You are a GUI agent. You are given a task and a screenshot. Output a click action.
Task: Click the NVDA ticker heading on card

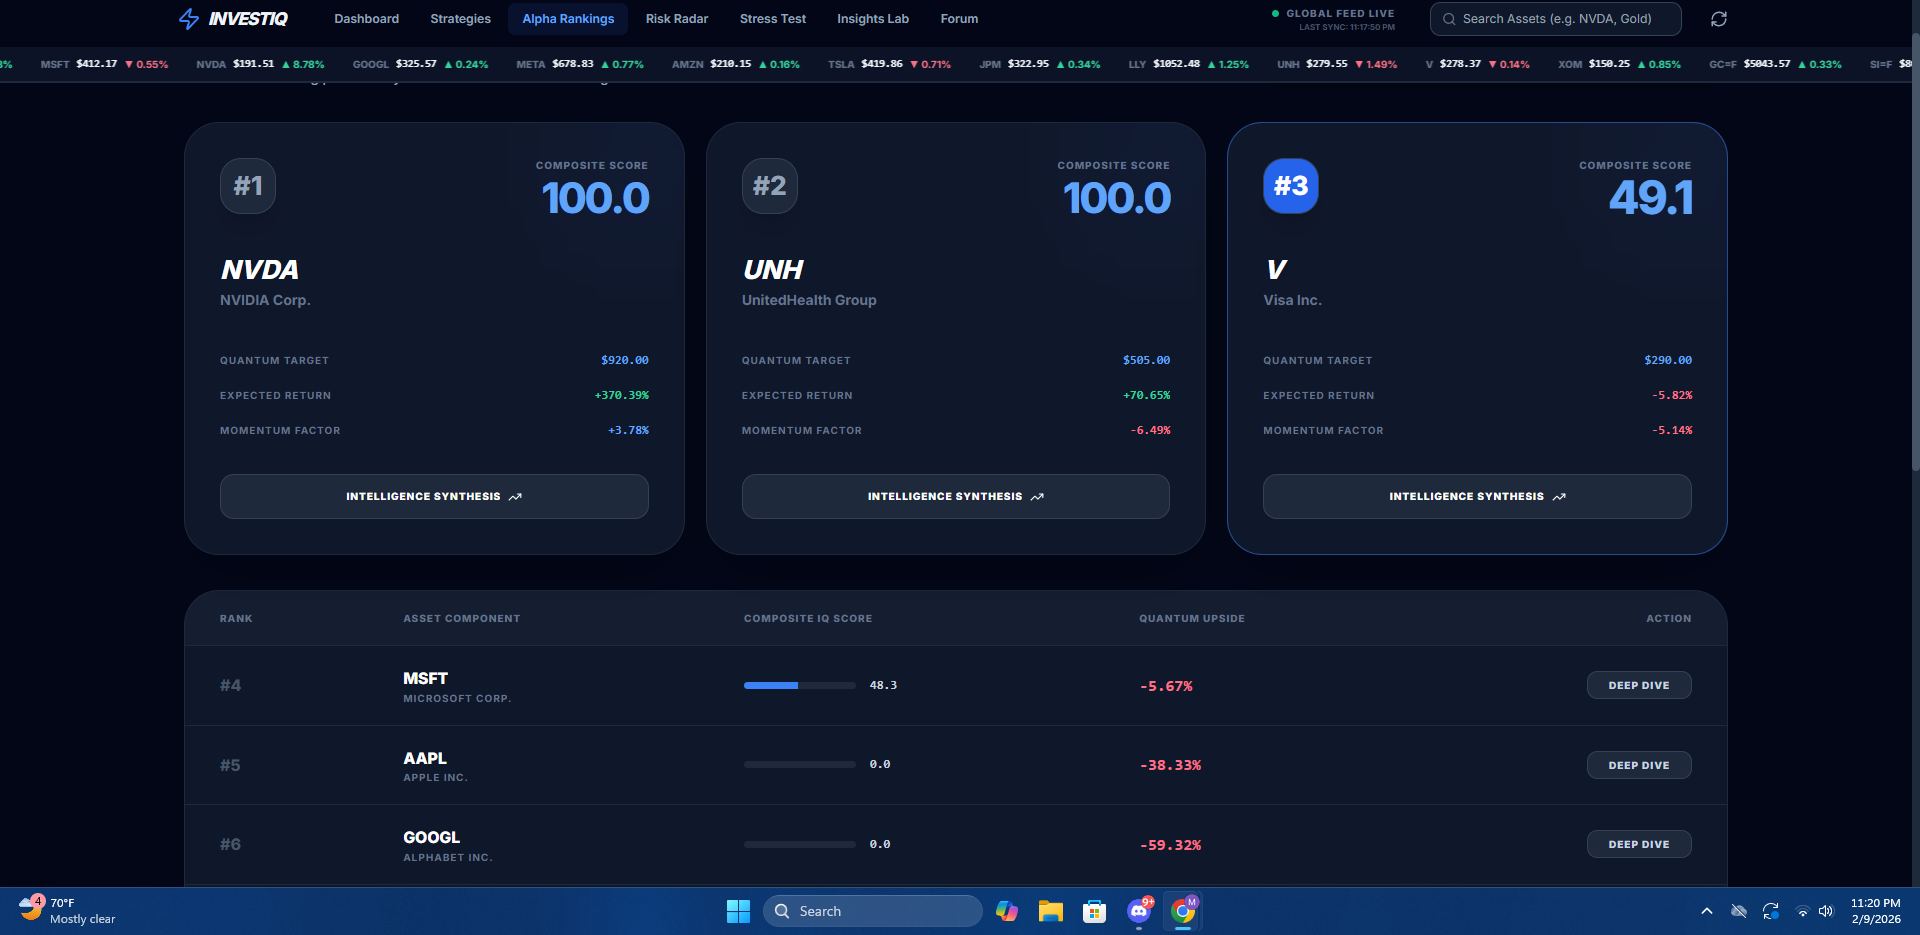coord(260,270)
